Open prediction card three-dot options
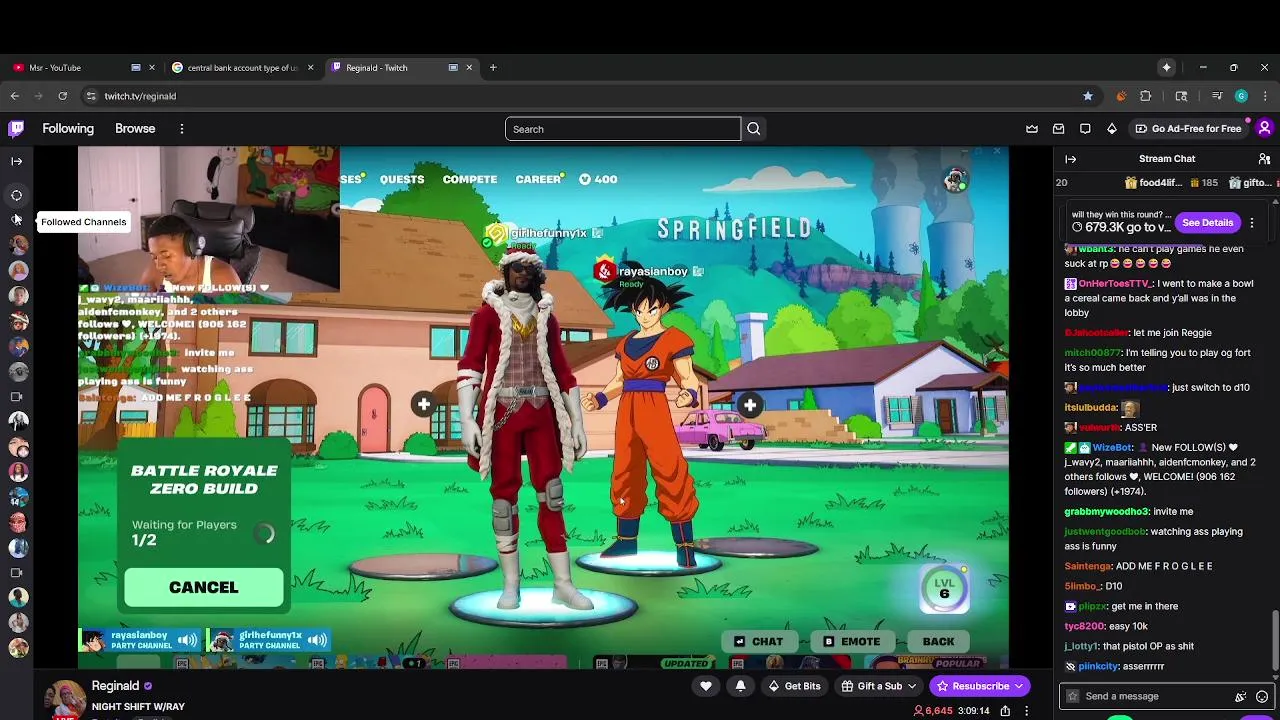This screenshot has height=720, width=1280. click(1252, 223)
